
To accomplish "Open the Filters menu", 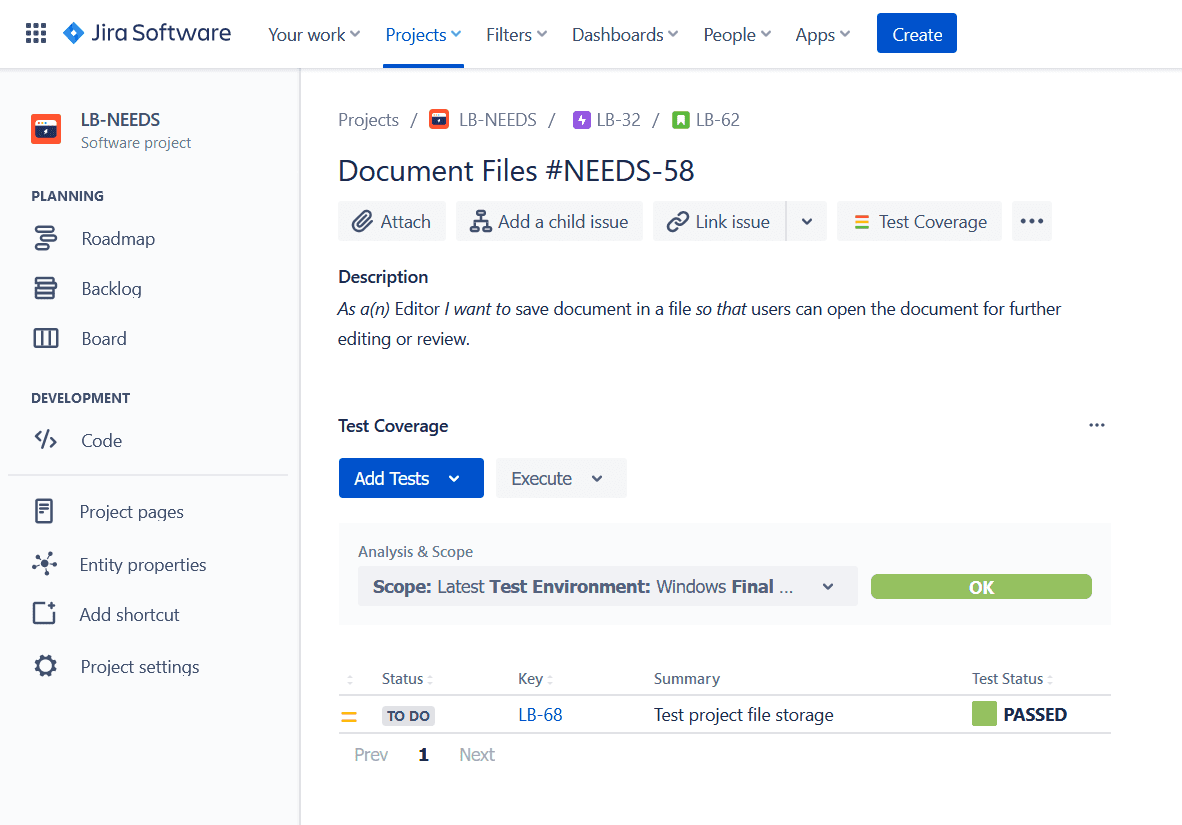I will pyautogui.click(x=516, y=35).
